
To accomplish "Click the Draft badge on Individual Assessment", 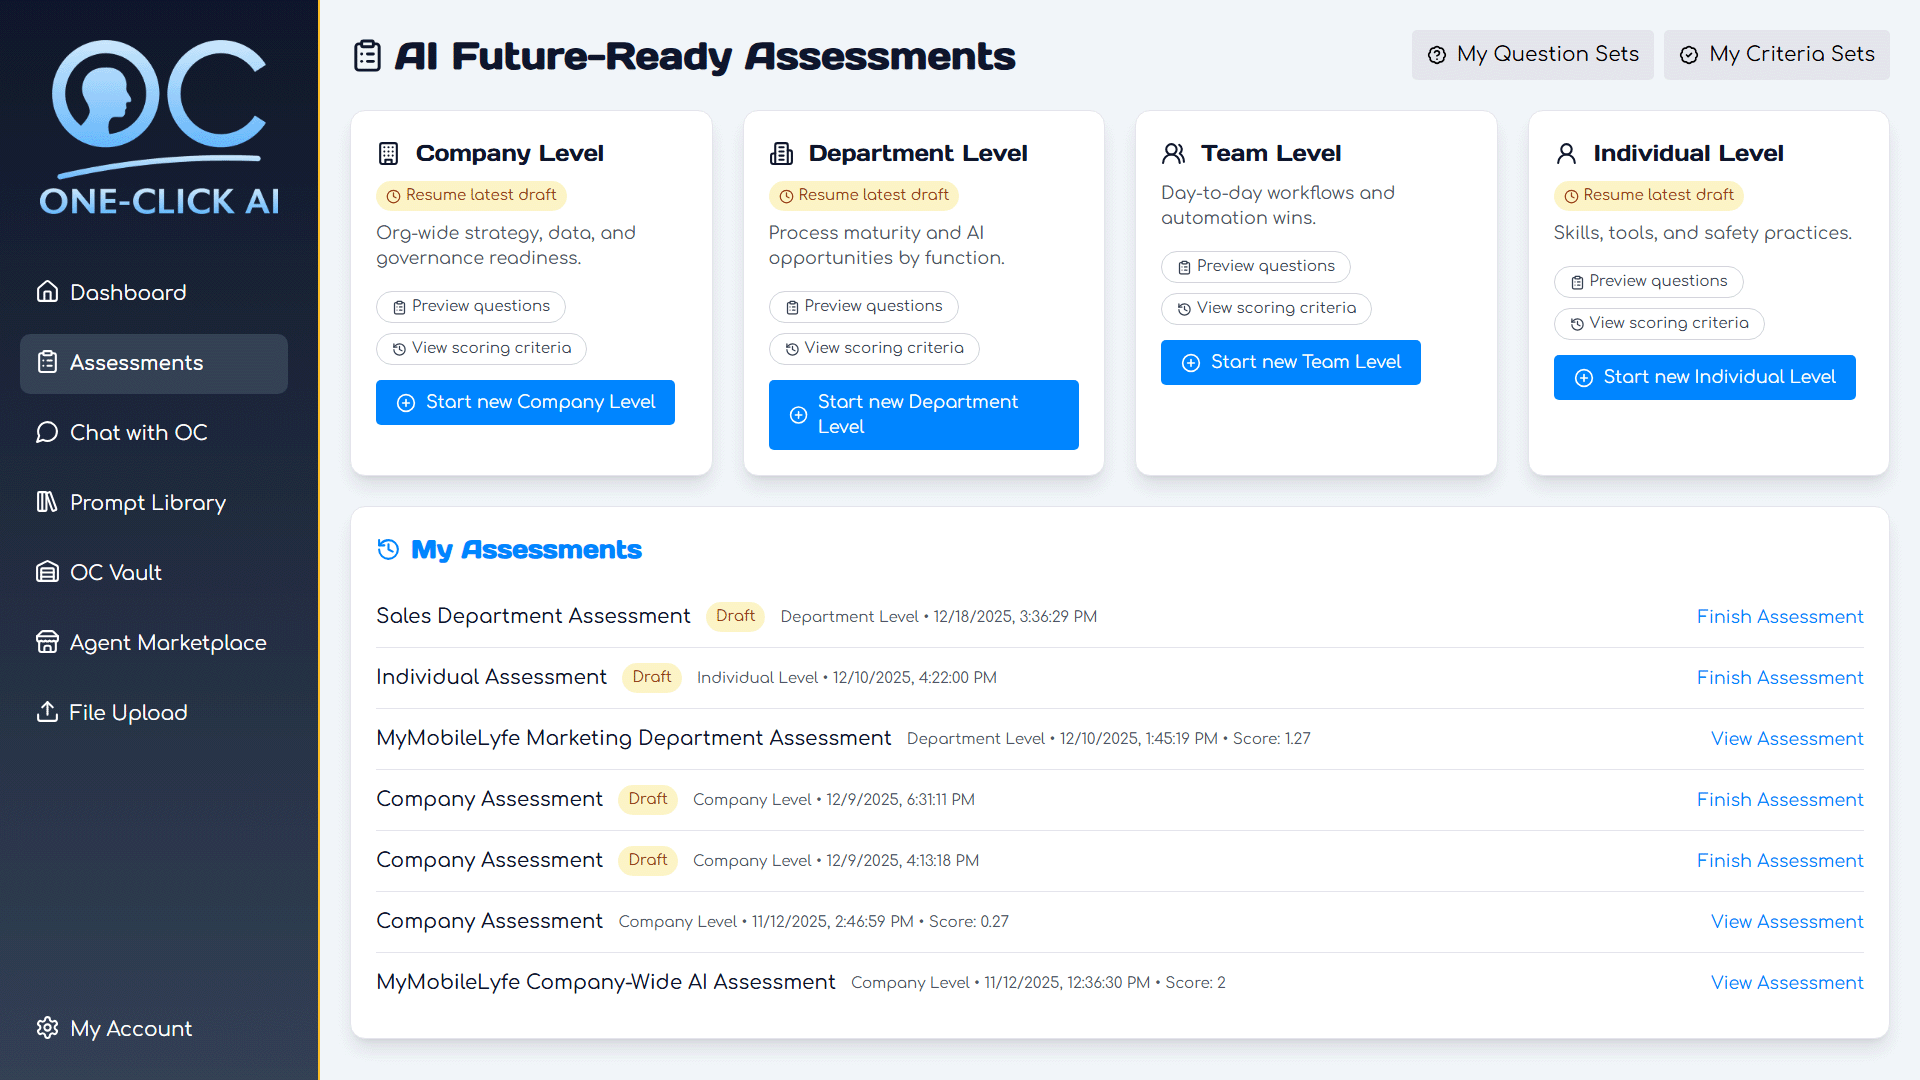I will tap(651, 677).
